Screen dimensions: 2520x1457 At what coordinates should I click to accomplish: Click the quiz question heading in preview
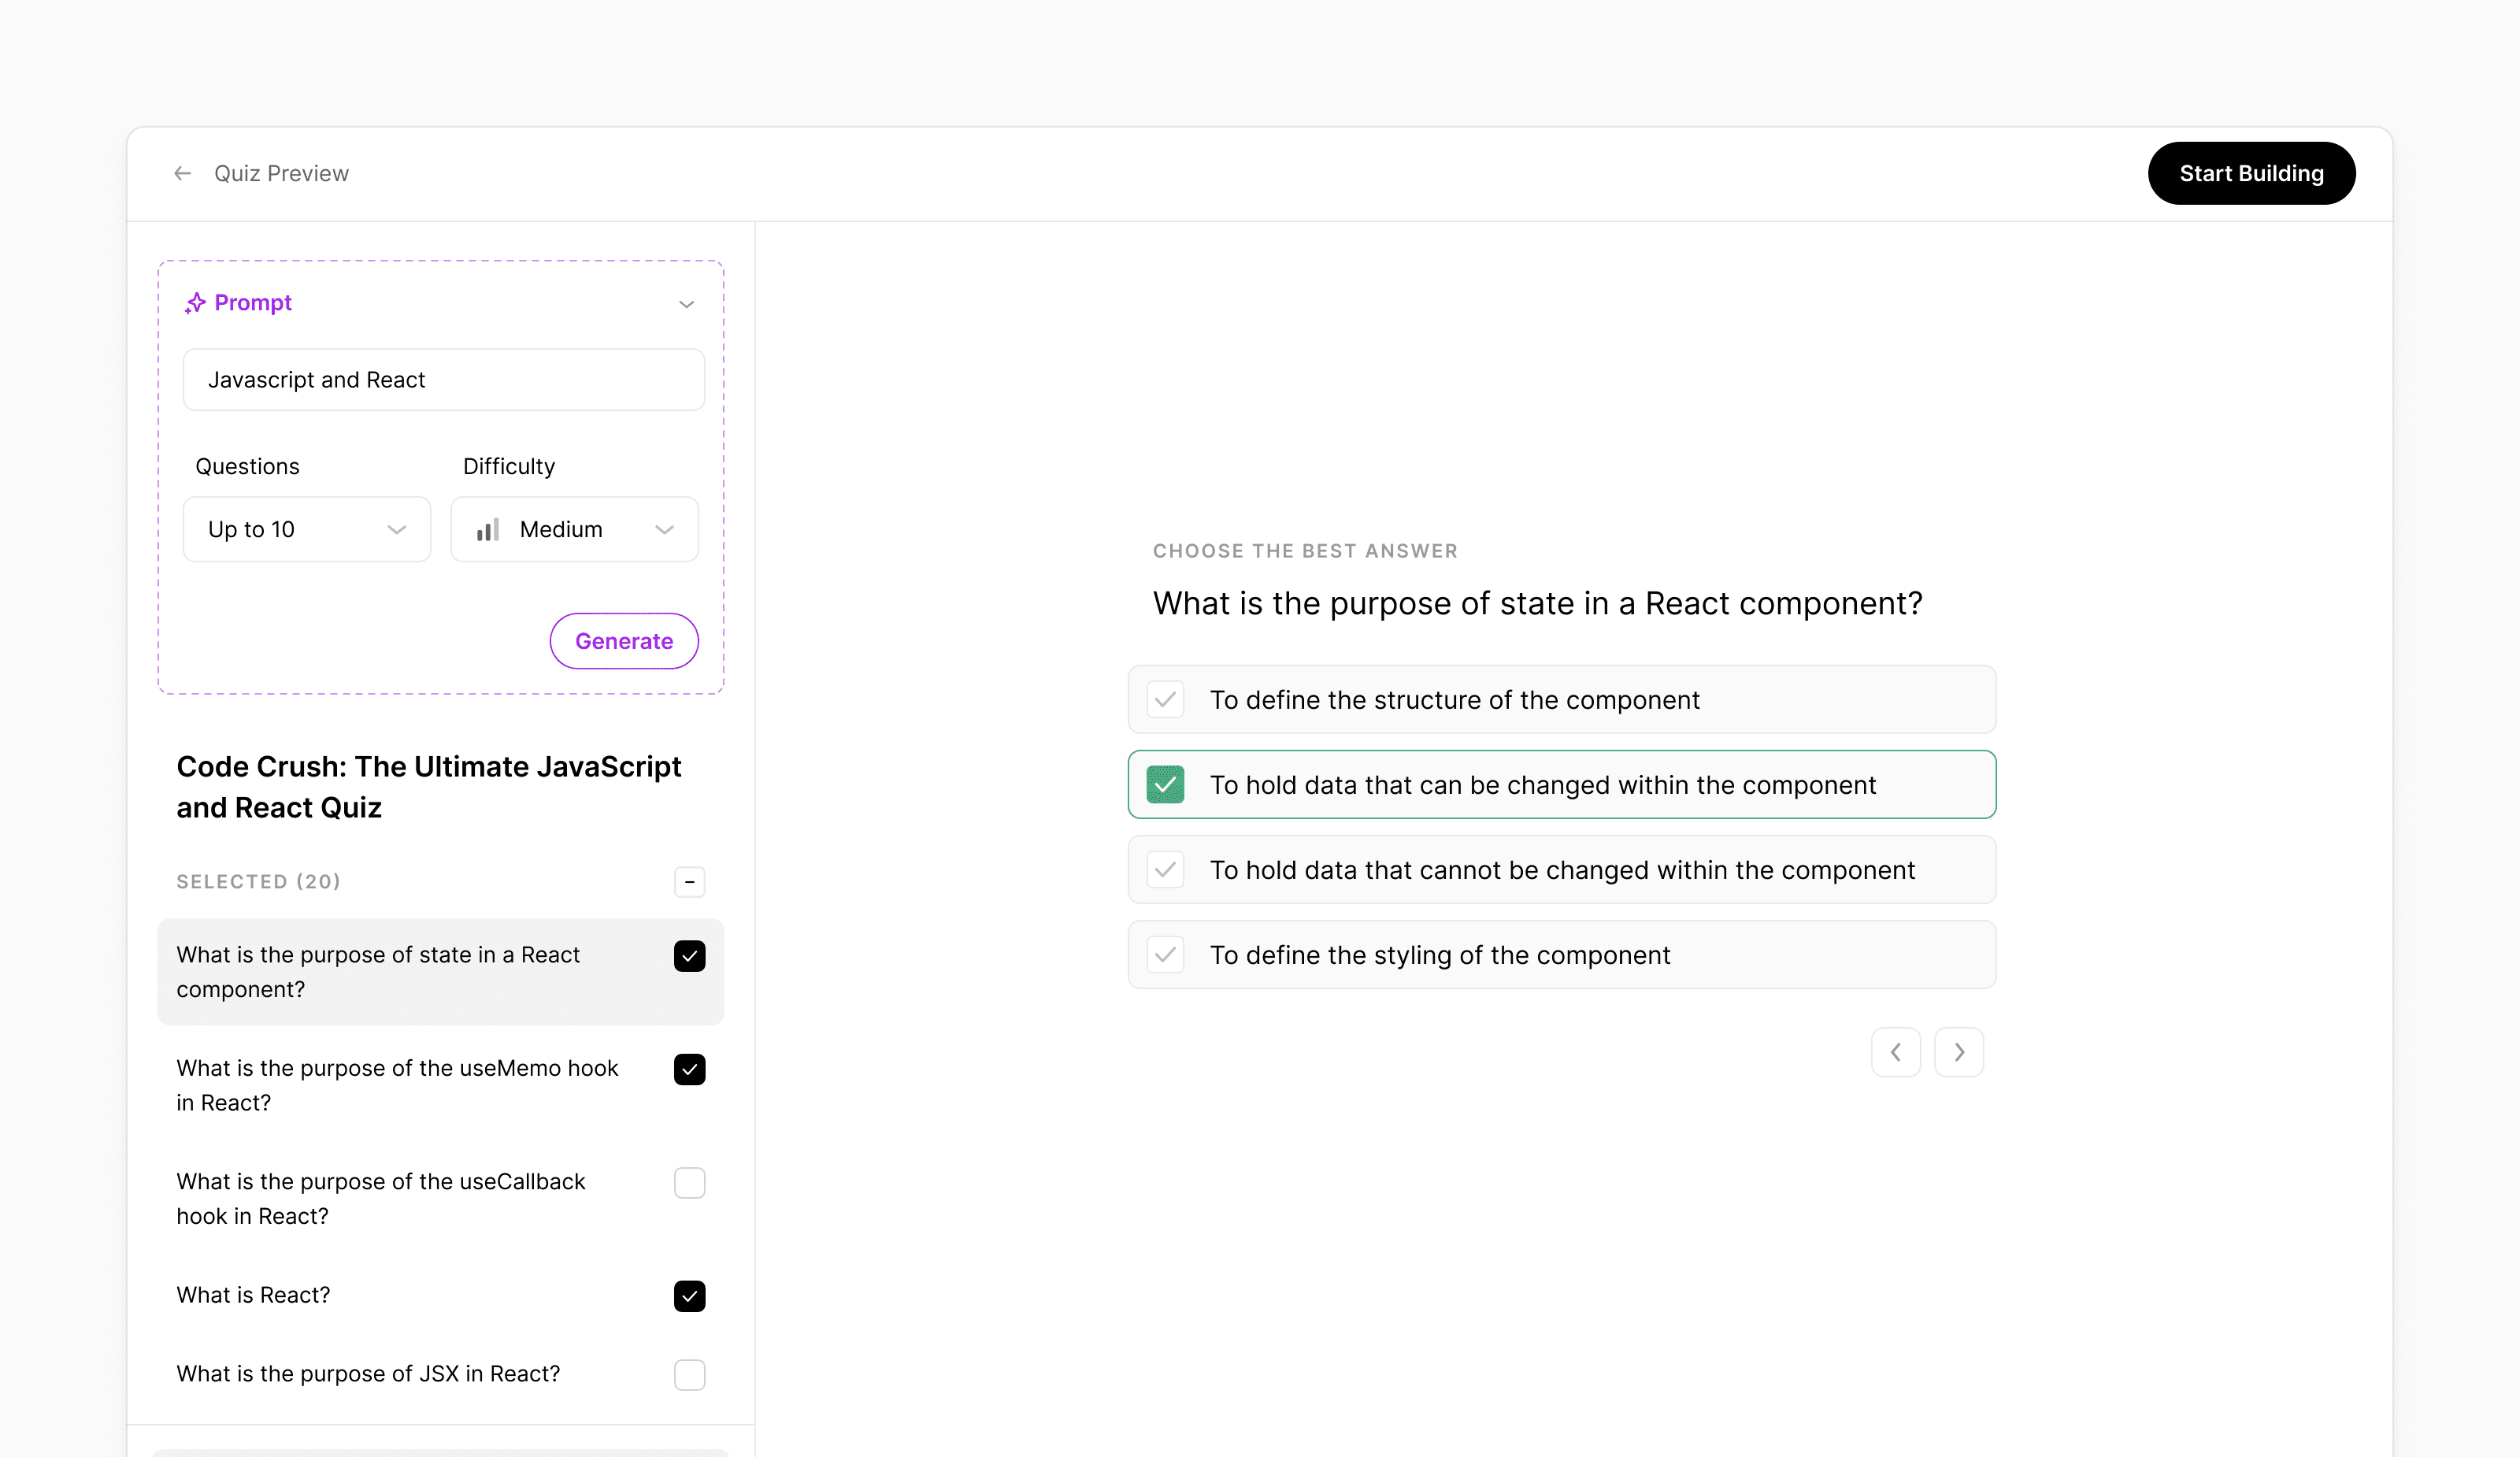[1537, 603]
